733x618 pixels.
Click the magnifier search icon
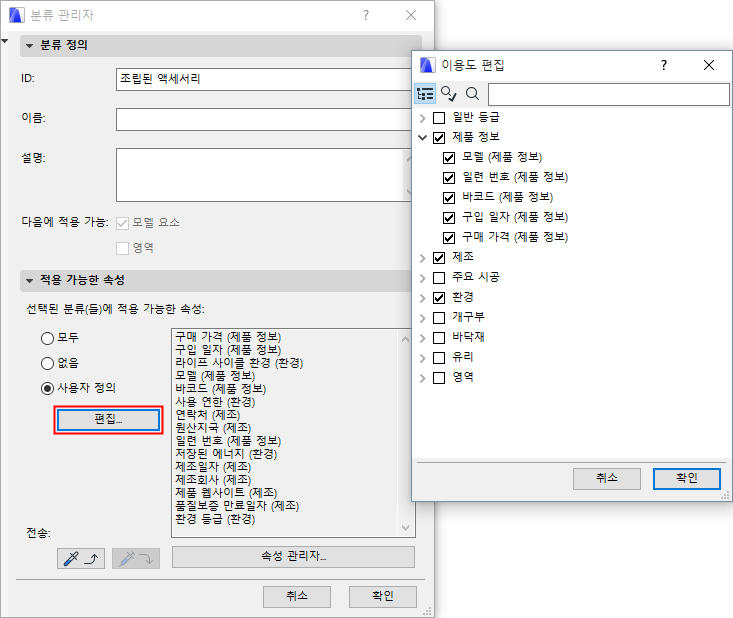(473, 94)
